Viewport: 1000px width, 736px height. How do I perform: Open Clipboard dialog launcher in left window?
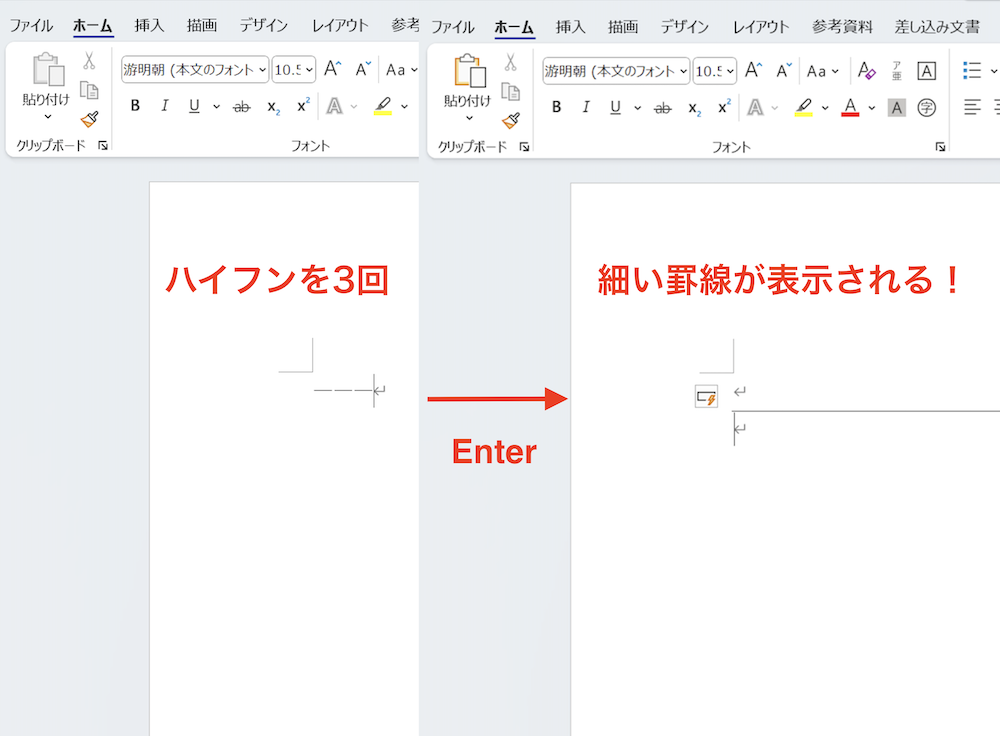(103, 145)
